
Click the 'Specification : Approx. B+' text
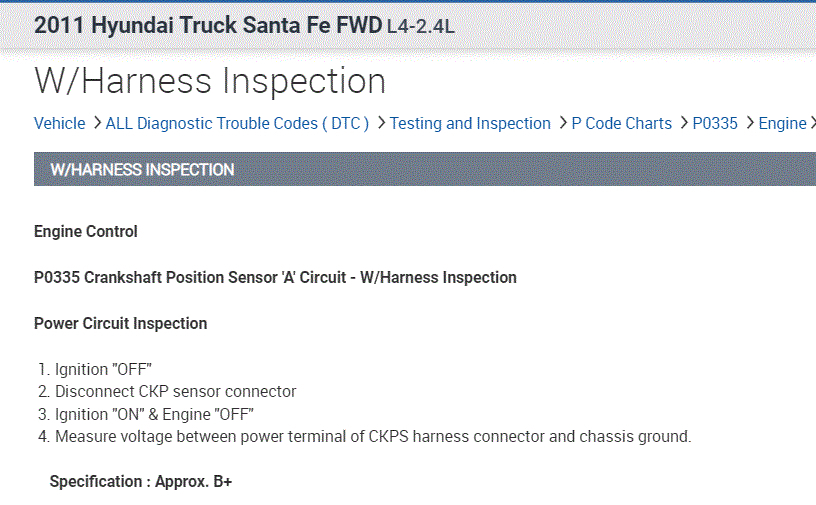coord(141,482)
